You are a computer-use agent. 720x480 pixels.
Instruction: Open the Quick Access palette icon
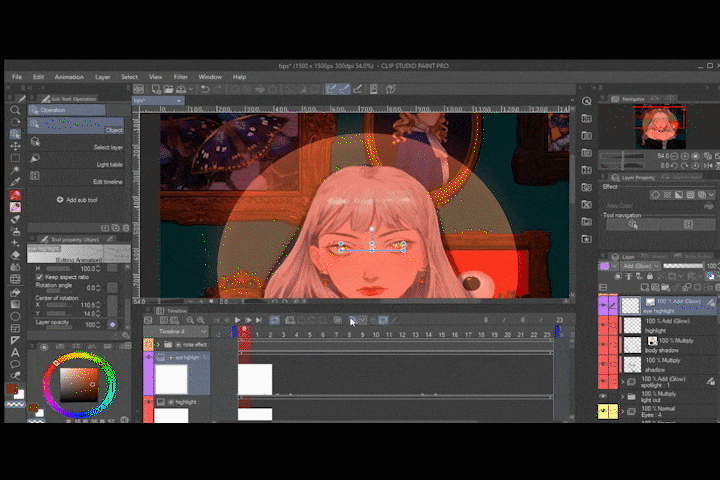point(586,101)
